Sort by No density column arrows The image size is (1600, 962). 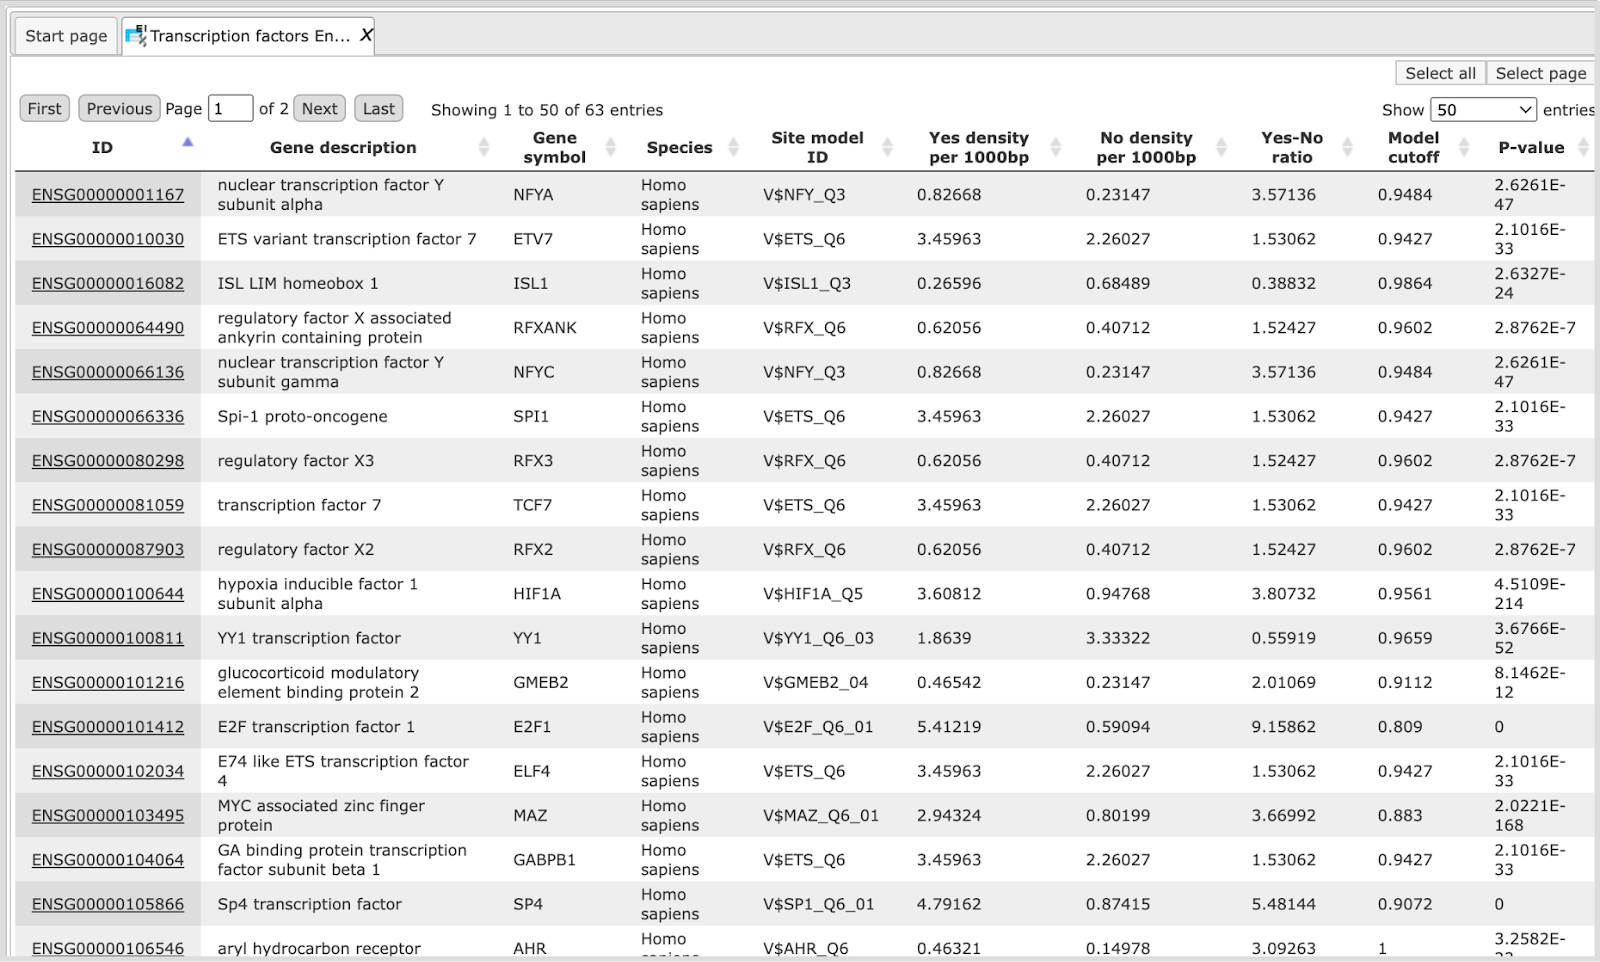point(1221,147)
